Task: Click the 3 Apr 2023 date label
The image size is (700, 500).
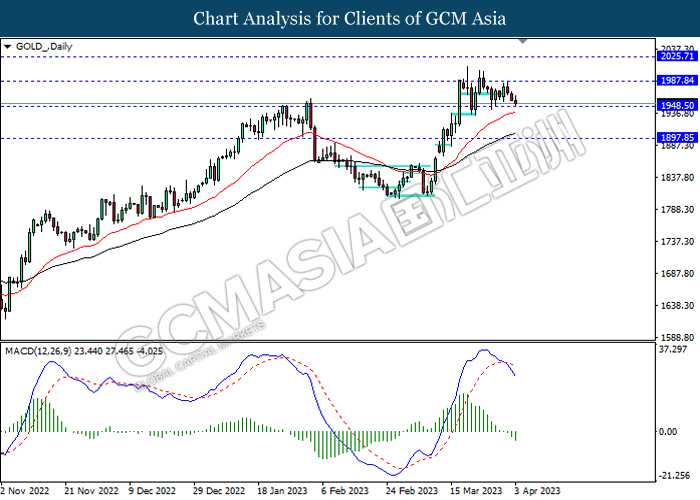Action: point(537,491)
